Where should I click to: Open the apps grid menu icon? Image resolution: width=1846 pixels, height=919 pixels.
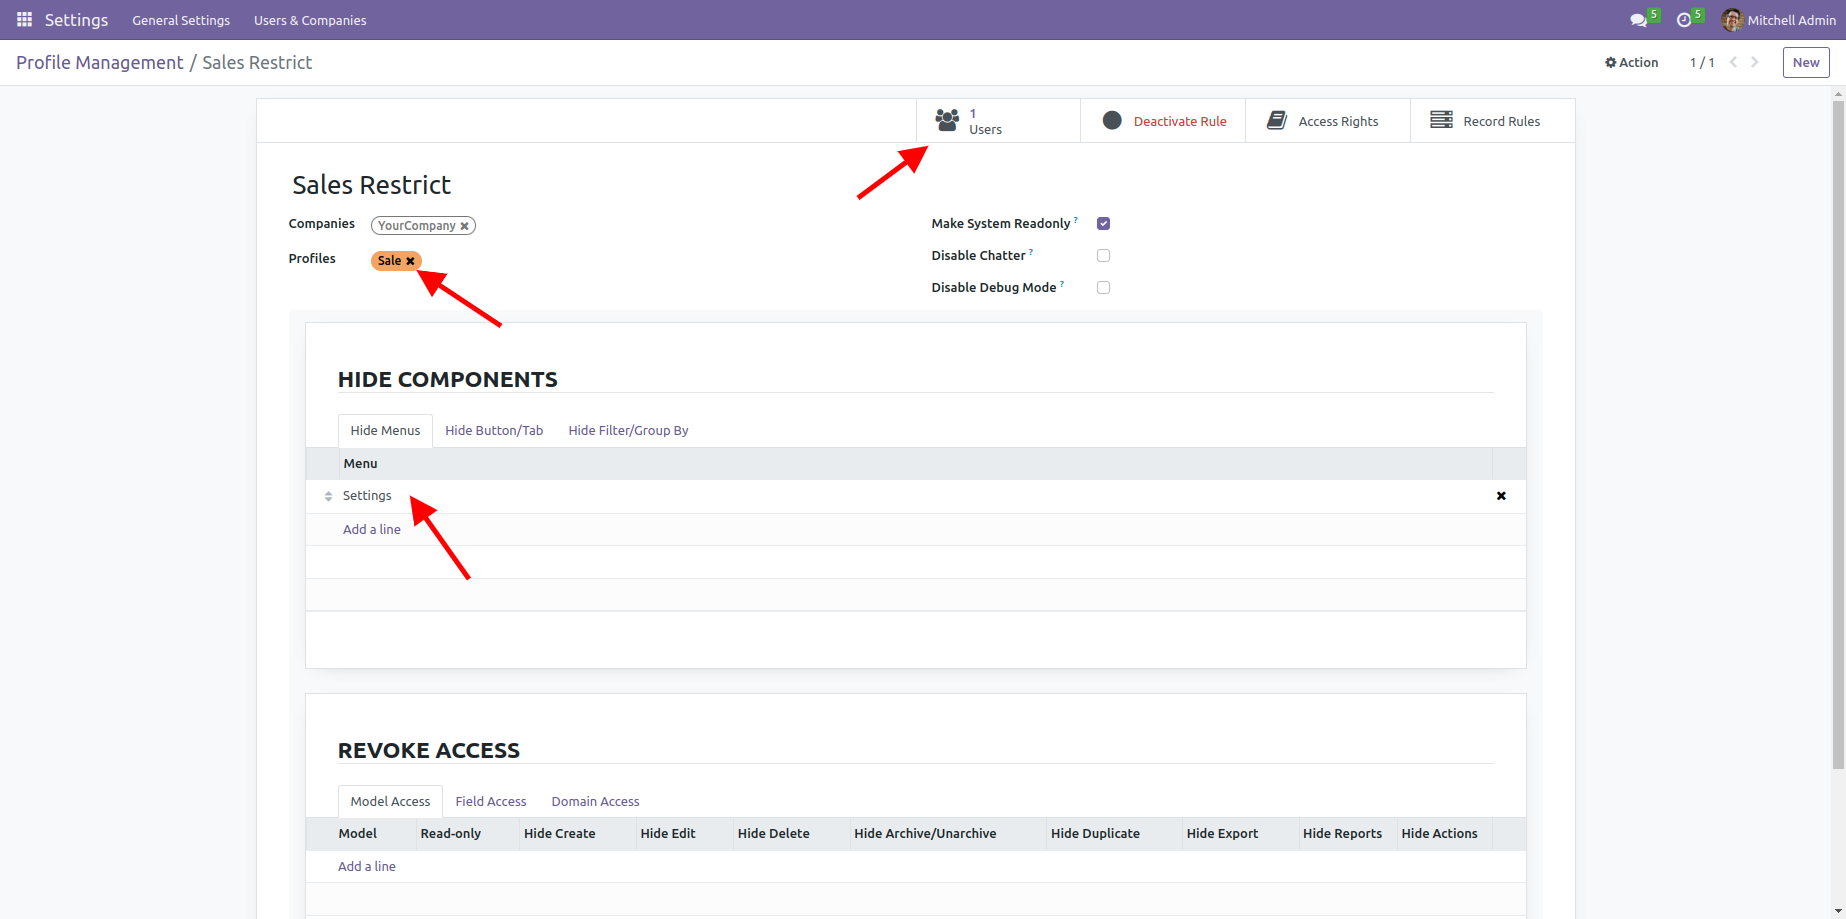pos(24,20)
